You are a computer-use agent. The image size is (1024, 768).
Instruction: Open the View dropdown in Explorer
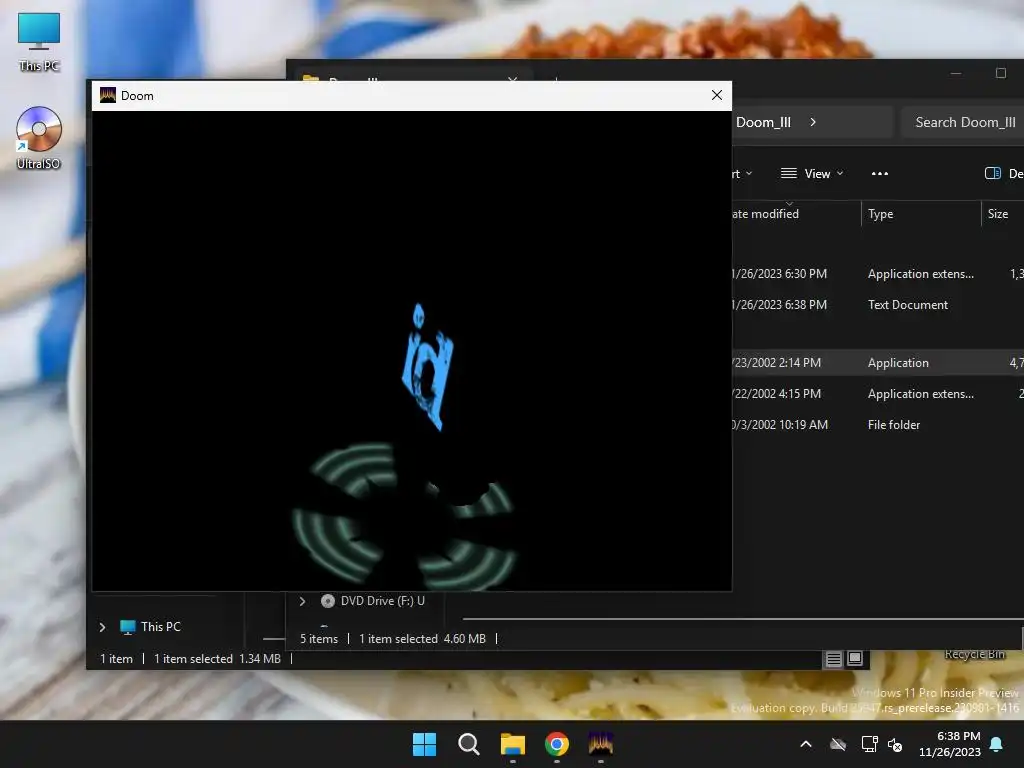(x=812, y=174)
